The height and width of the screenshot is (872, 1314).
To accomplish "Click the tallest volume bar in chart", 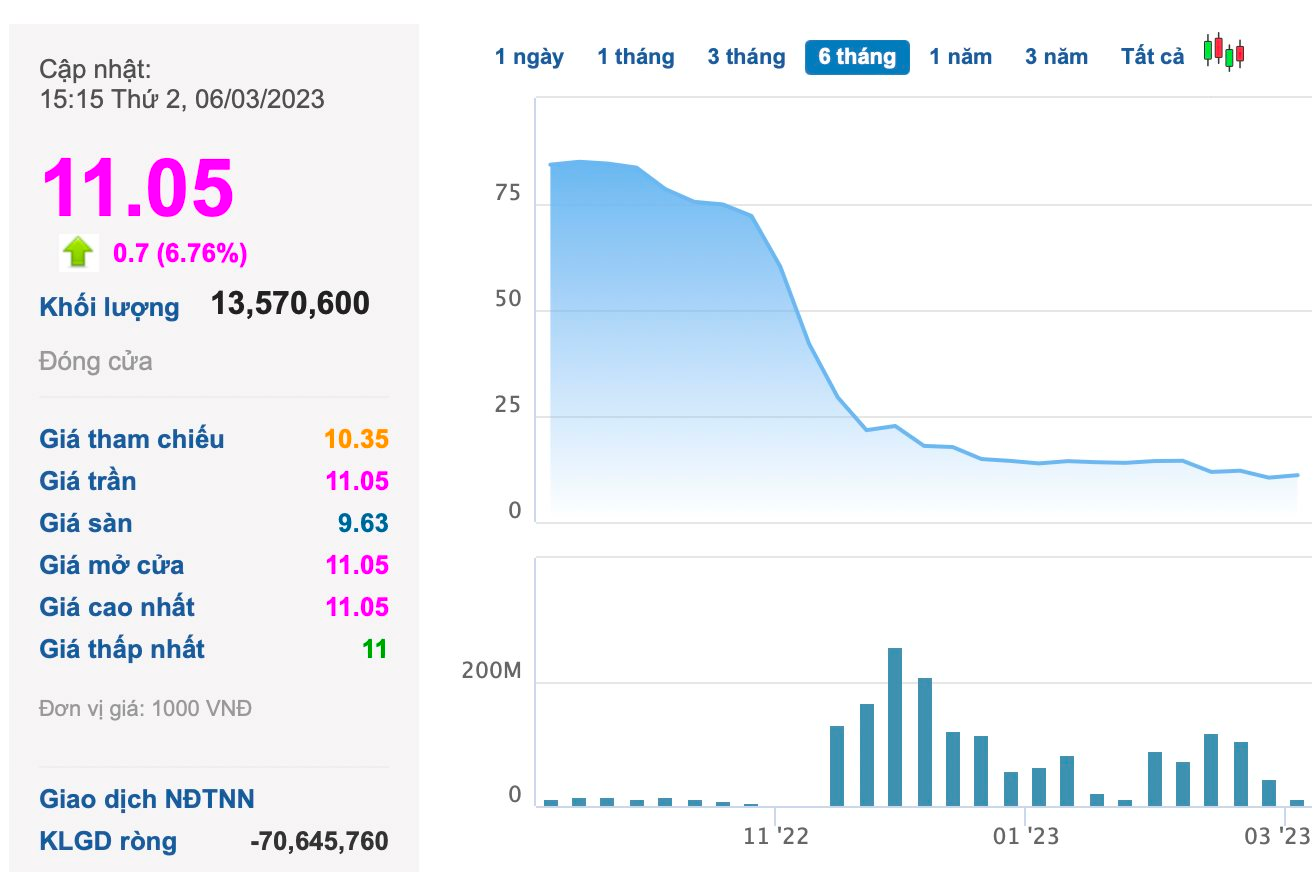I will [895, 726].
